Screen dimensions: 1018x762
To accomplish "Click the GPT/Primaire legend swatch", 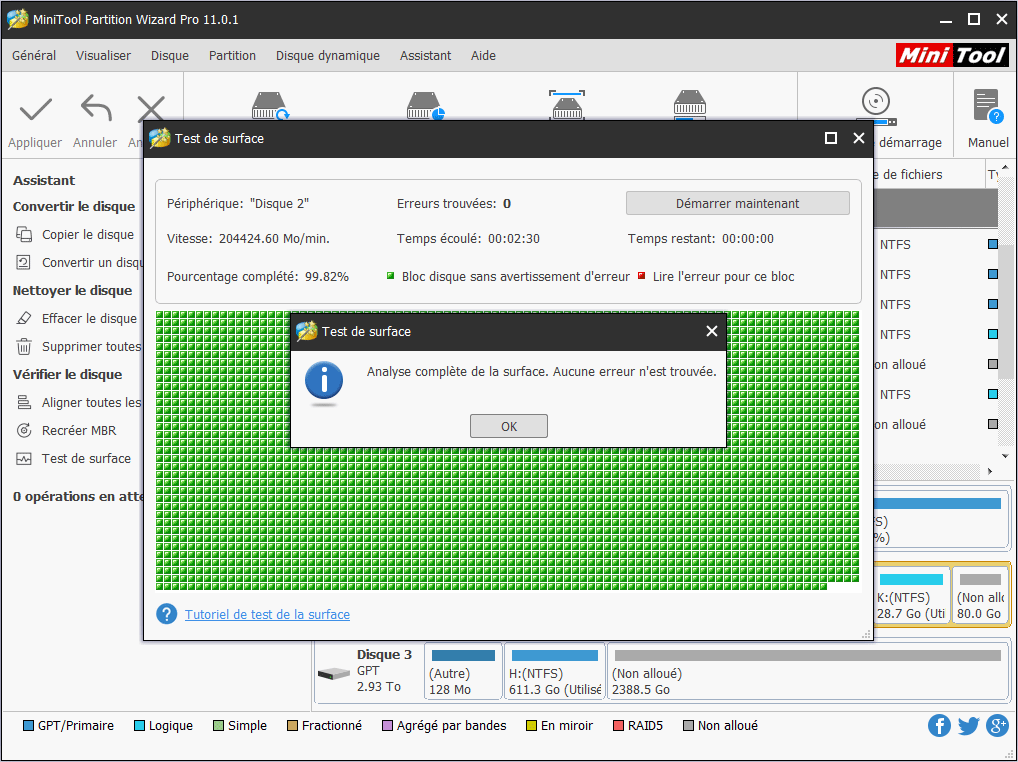I will [28, 726].
